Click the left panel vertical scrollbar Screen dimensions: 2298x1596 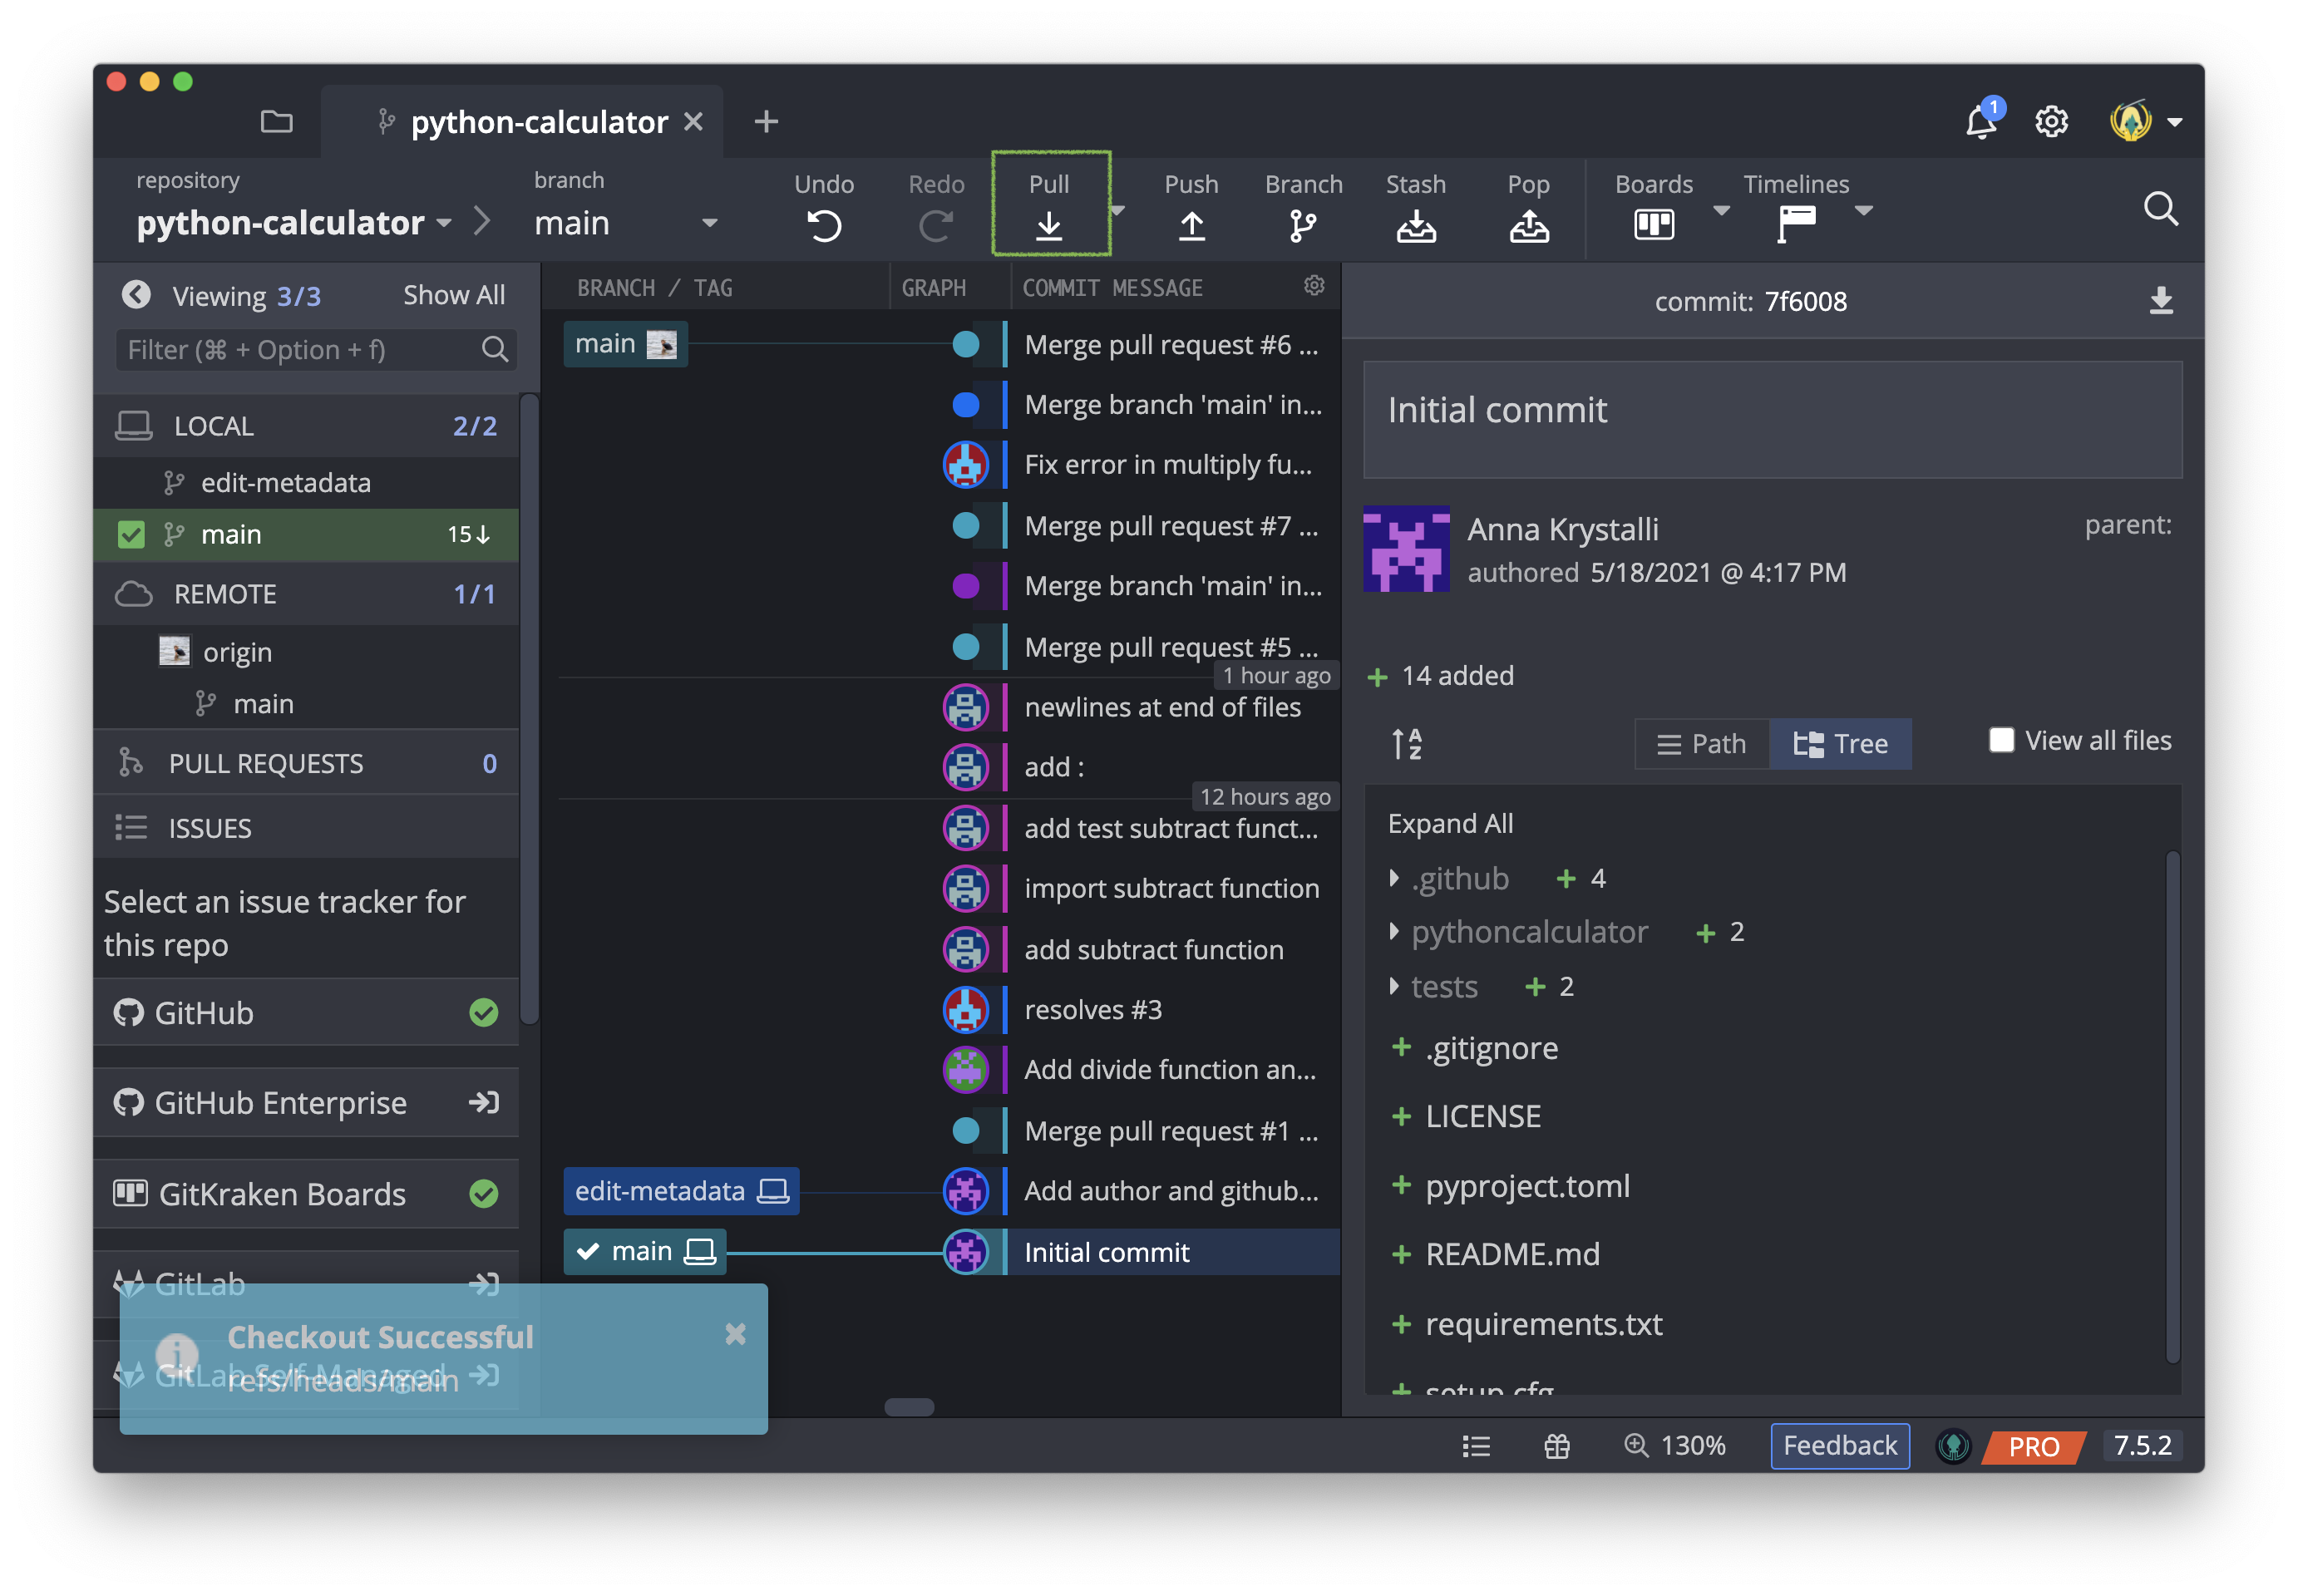pyautogui.click(x=529, y=707)
